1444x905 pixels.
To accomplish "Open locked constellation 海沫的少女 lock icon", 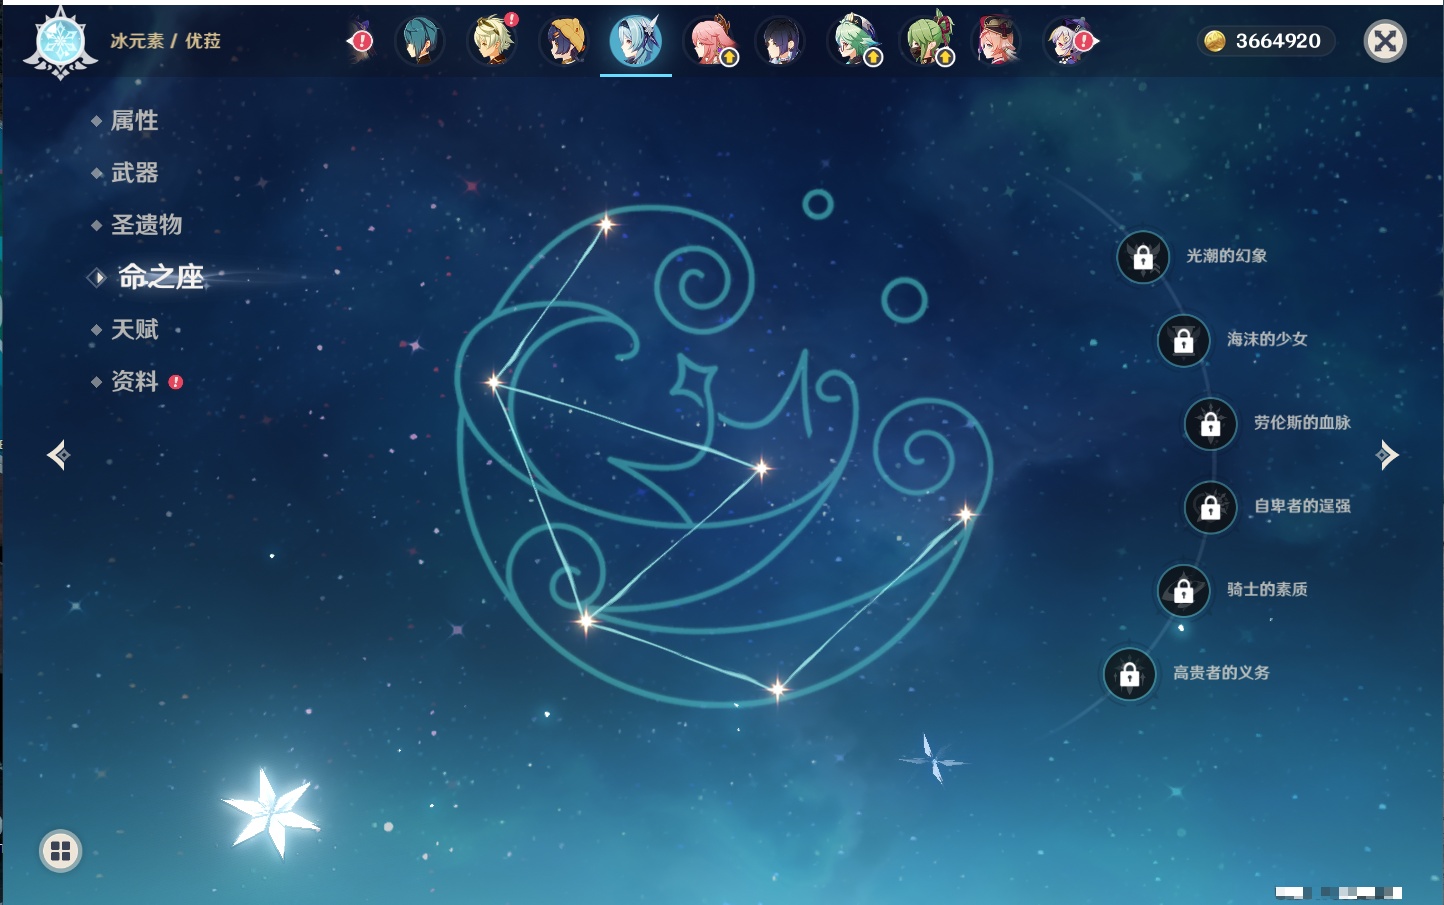I will coord(1184,340).
